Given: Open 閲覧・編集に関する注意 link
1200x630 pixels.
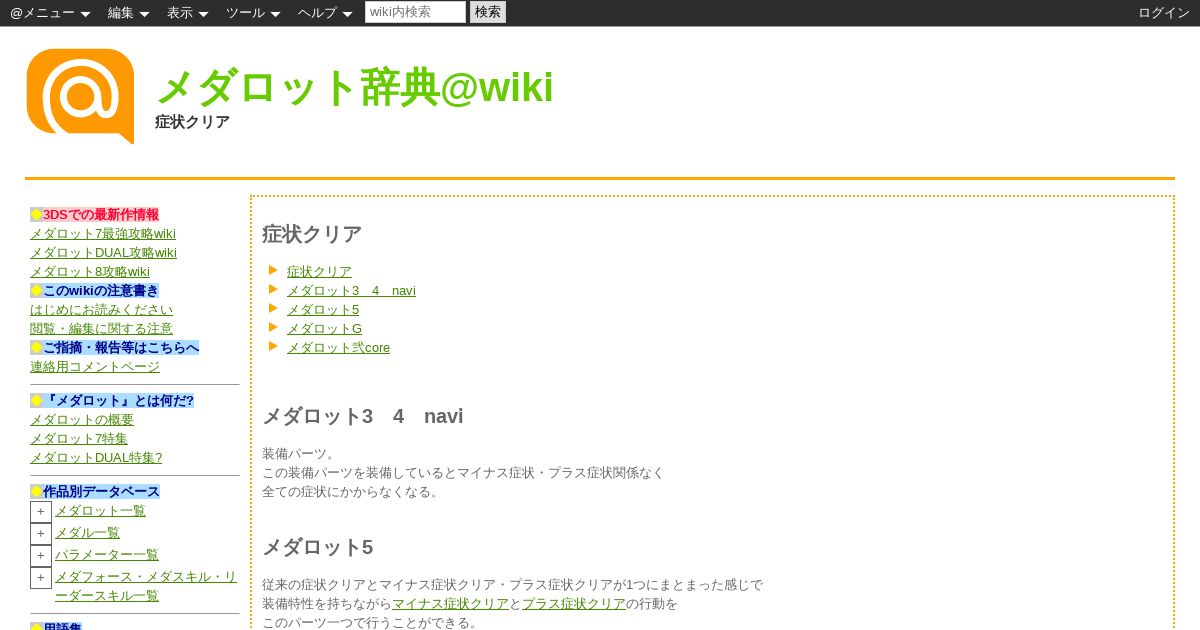Looking at the screenshot, I should click(x=101, y=329).
